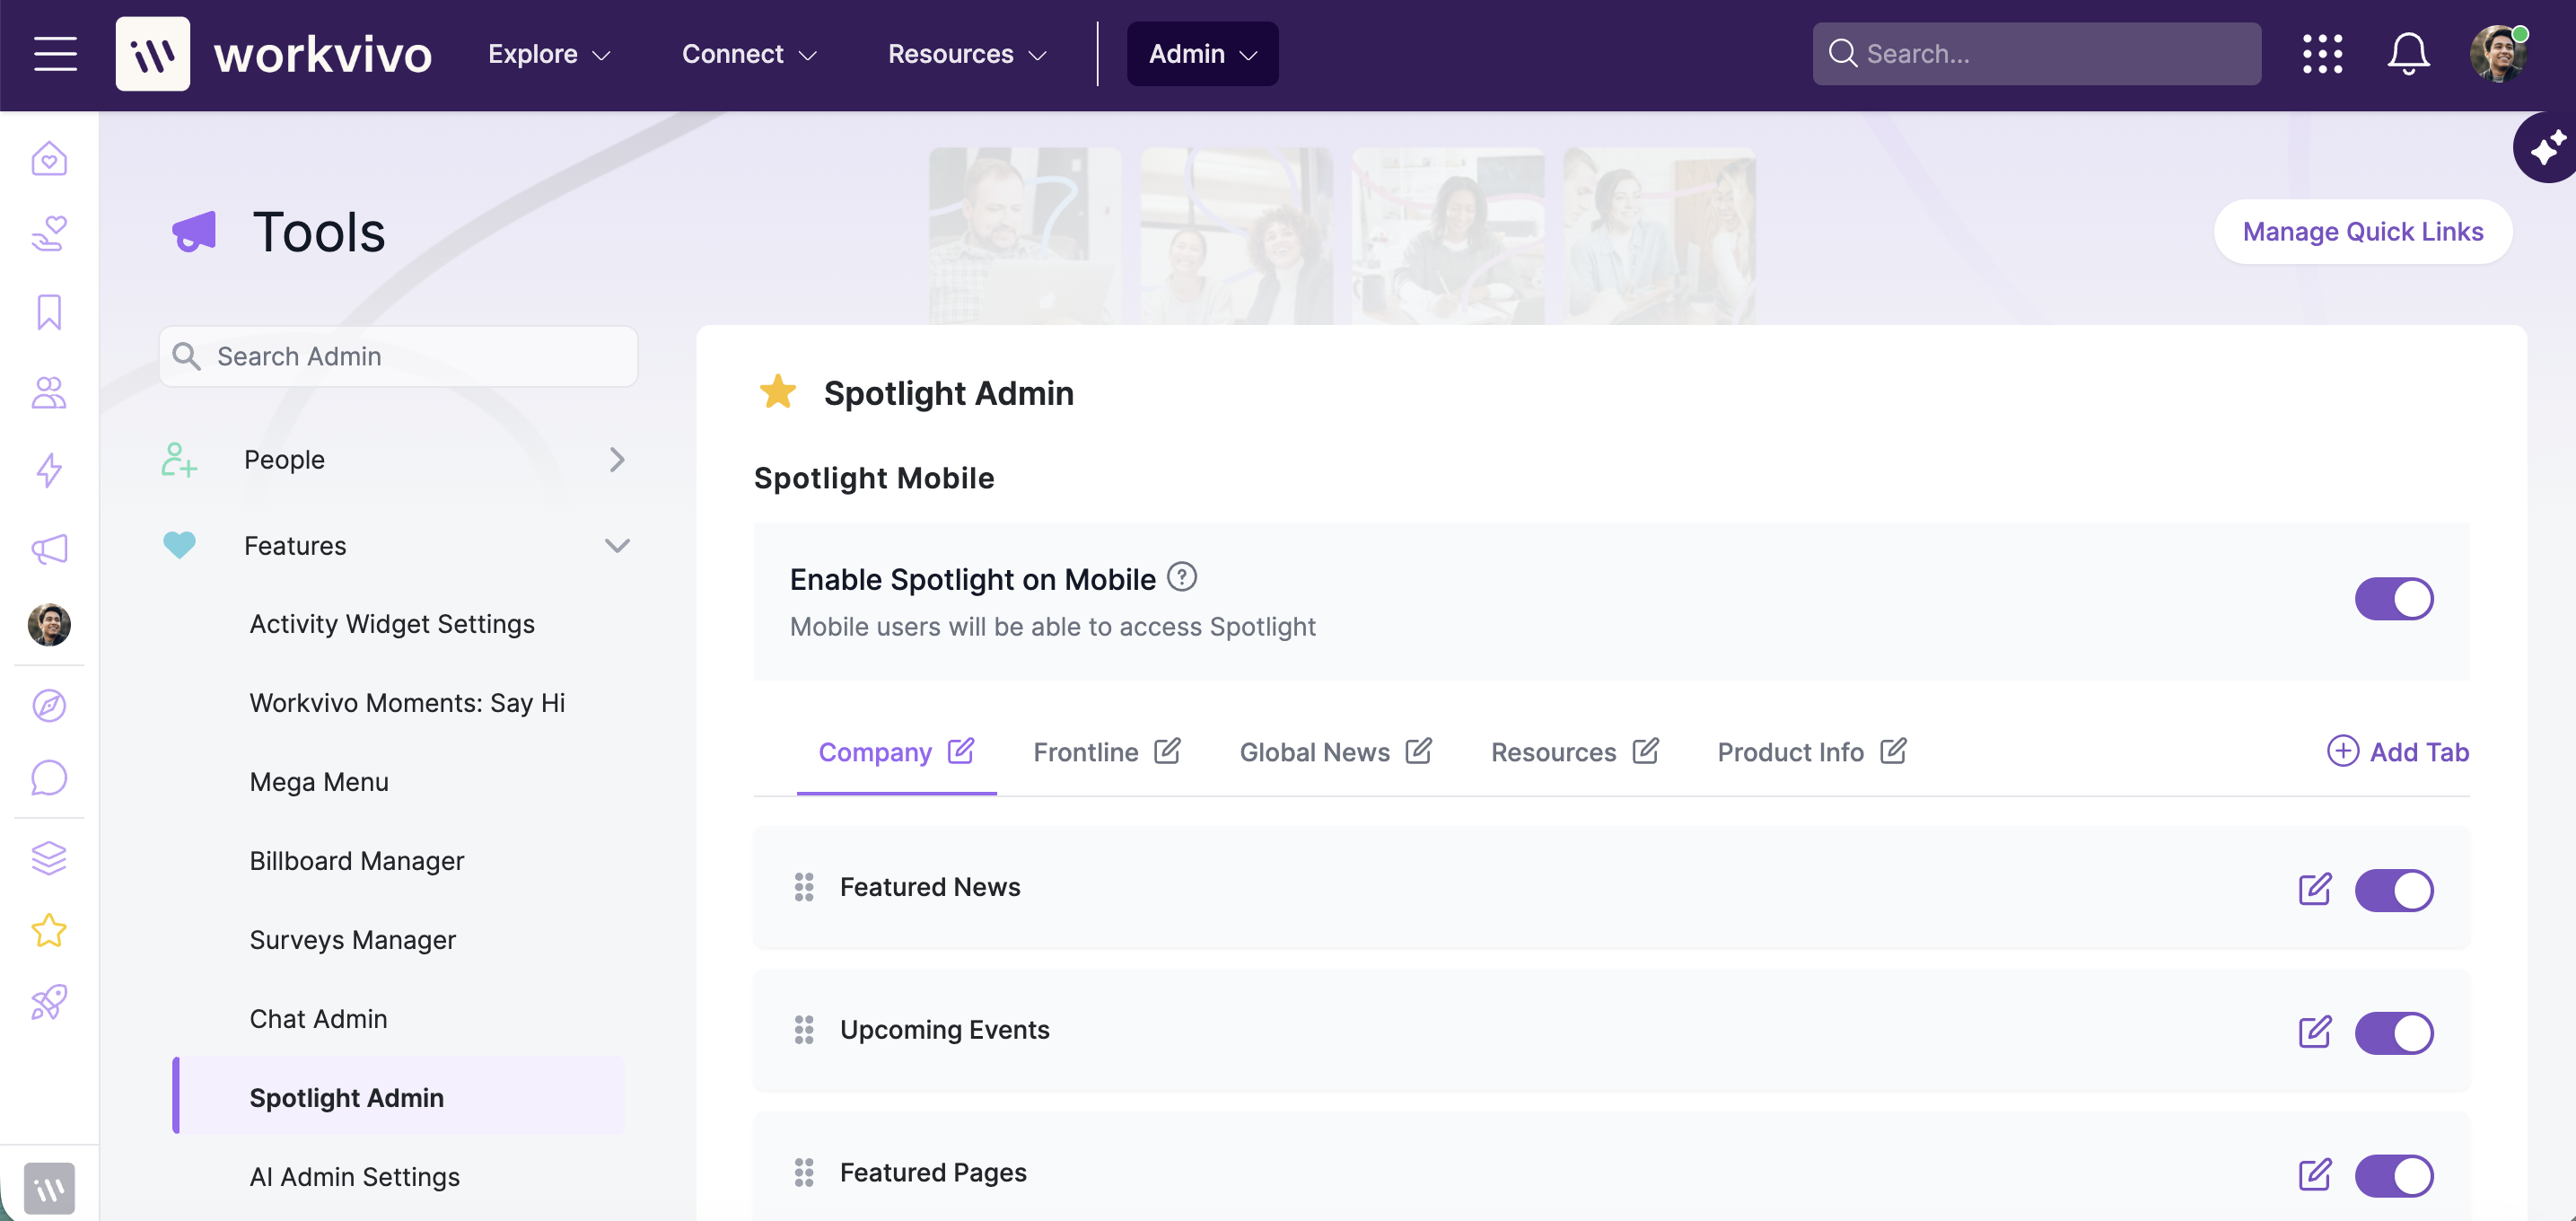2576x1221 pixels.
Task: Click the Workvivo badge at sidebar bottom
Action: tap(49, 1188)
